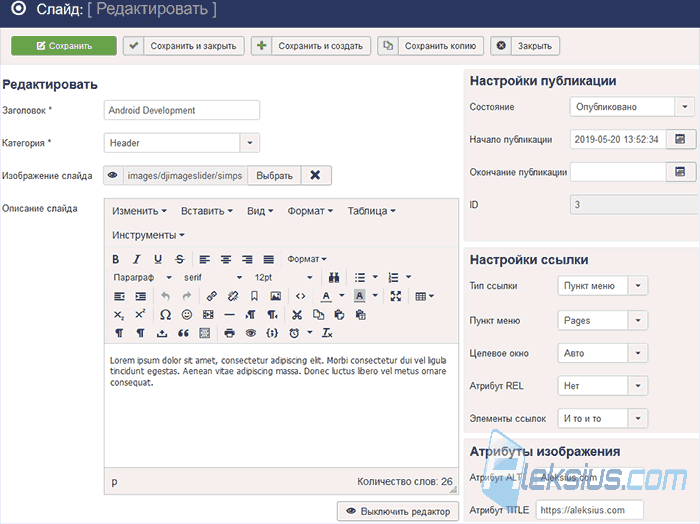This screenshot has height=524, width=700.
Task: Click the print icon
Action: click(x=229, y=333)
